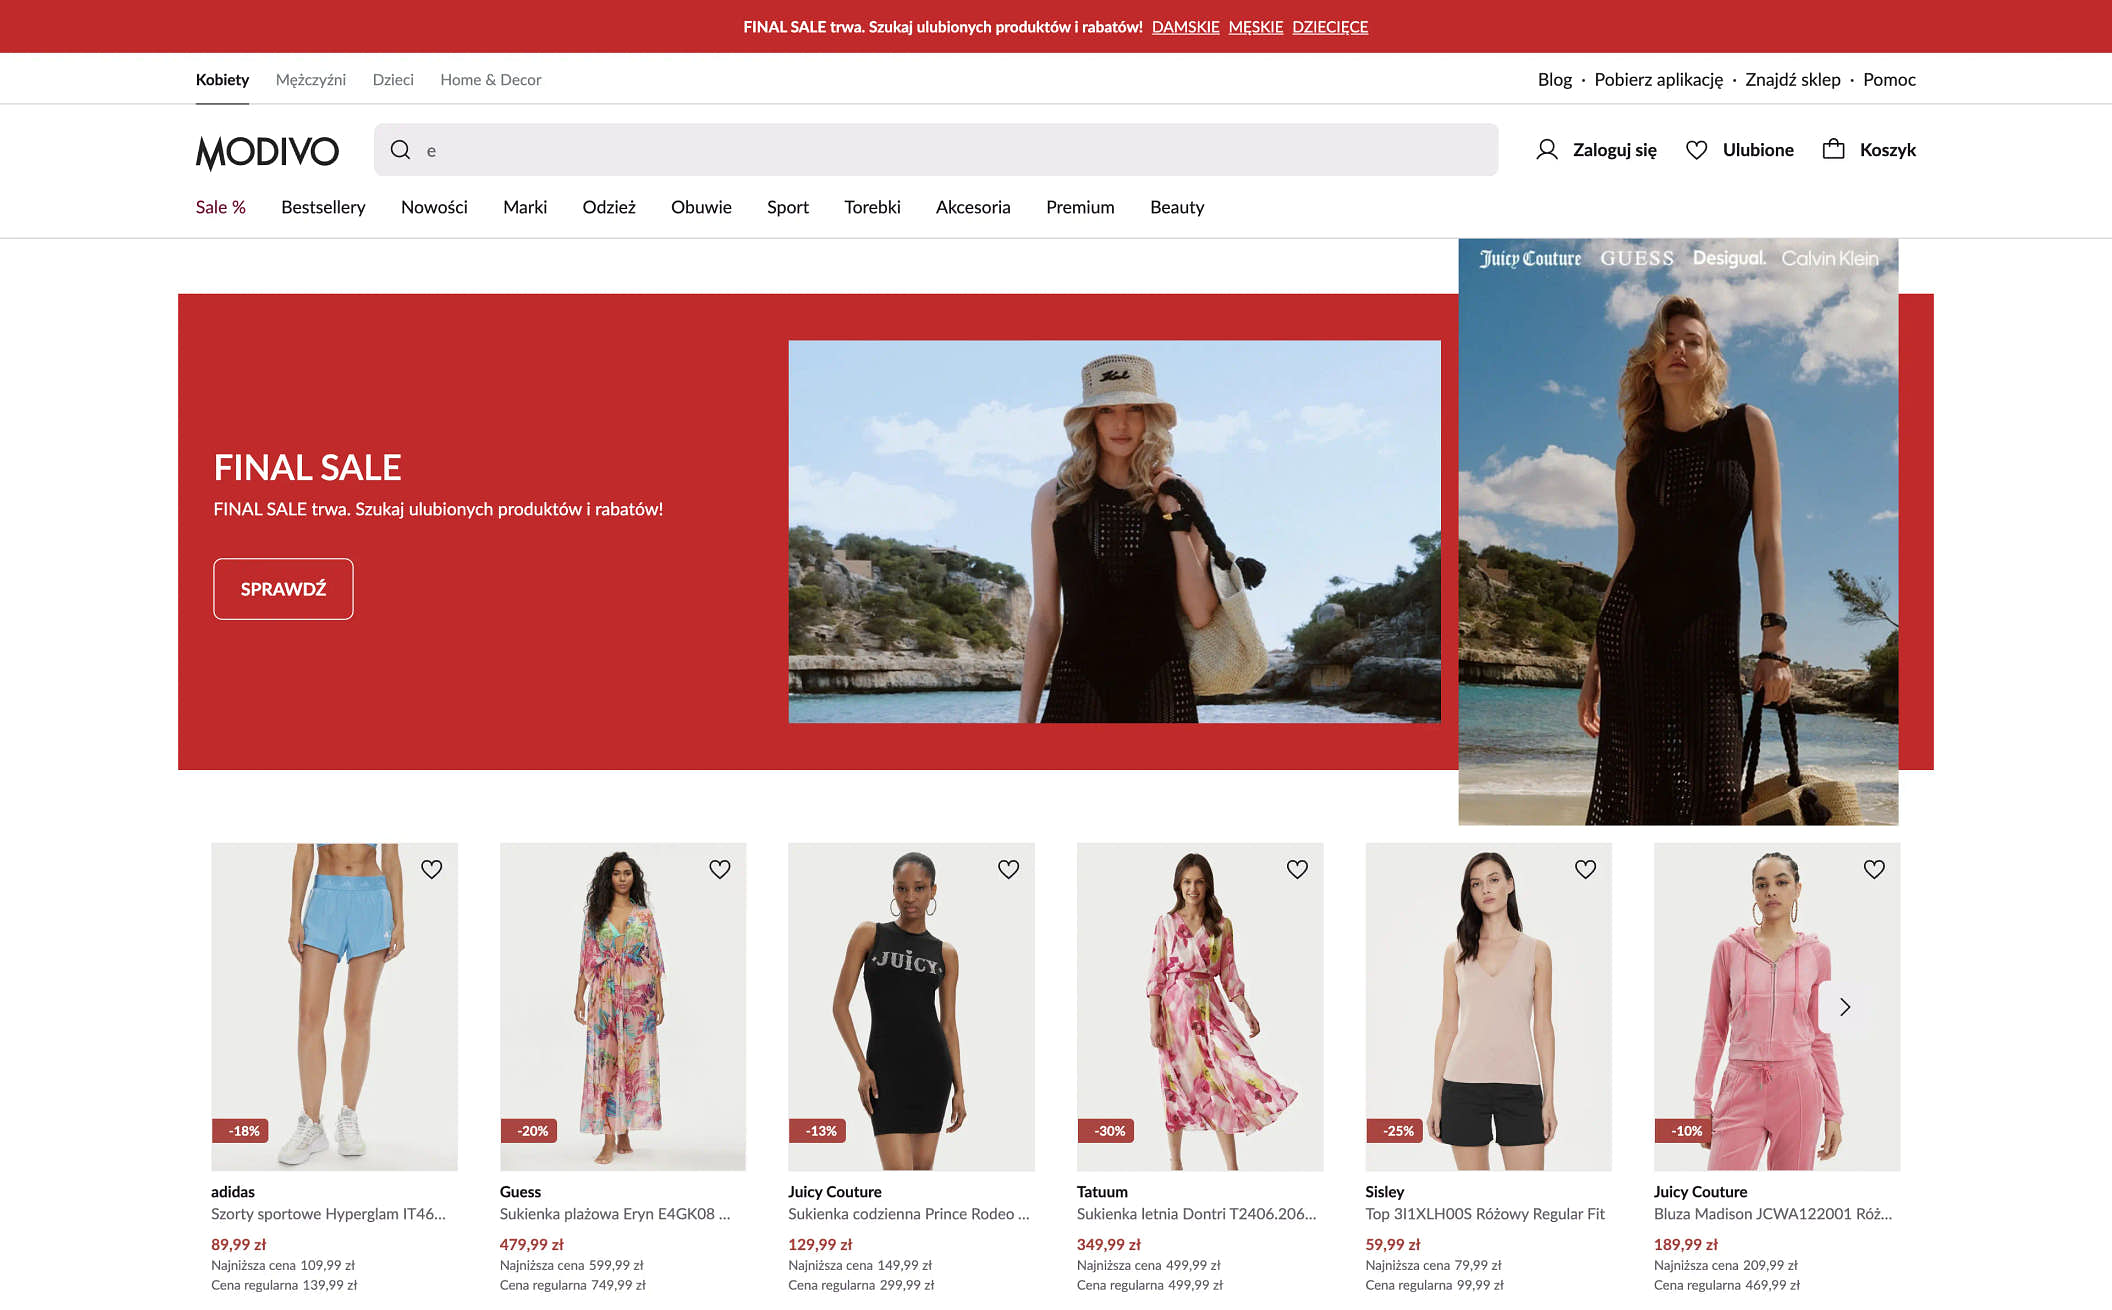Show next products with carousel arrow
Image resolution: width=2112 pixels, height=1310 pixels.
tap(1845, 1007)
